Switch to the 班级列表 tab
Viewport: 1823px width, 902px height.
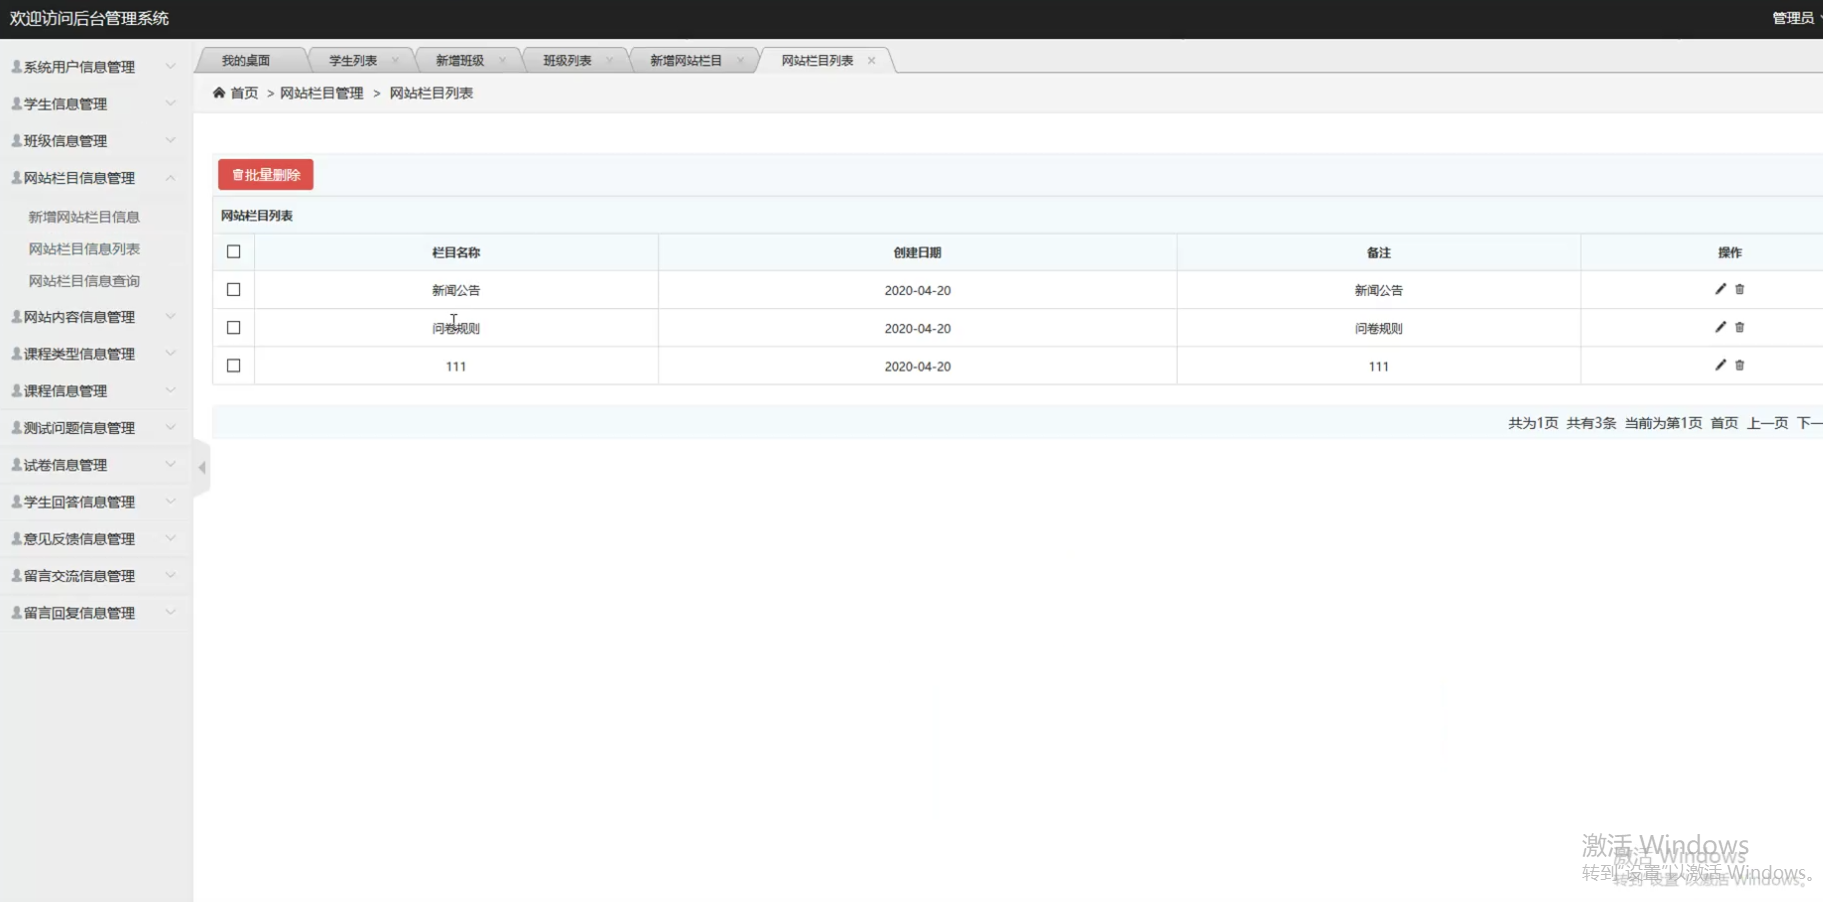[567, 60]
